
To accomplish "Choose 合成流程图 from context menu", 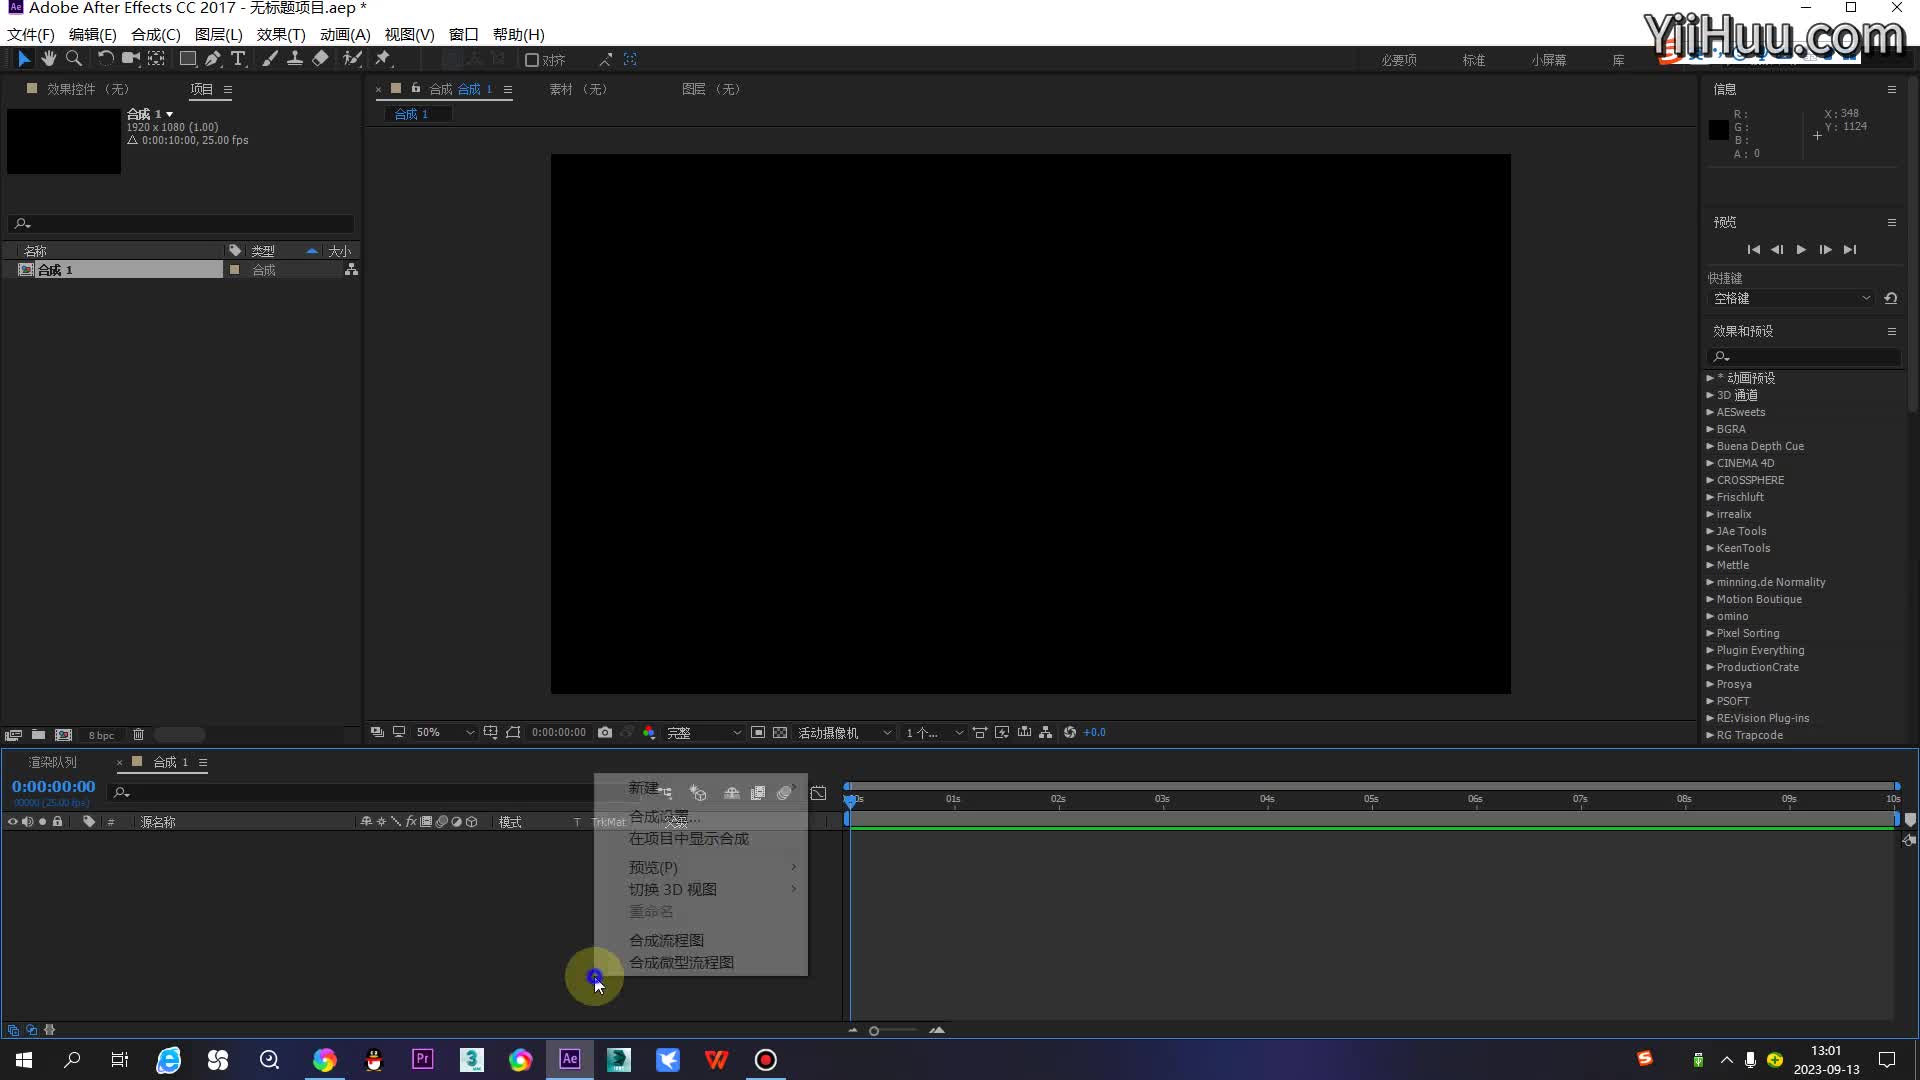I will 667,940.
